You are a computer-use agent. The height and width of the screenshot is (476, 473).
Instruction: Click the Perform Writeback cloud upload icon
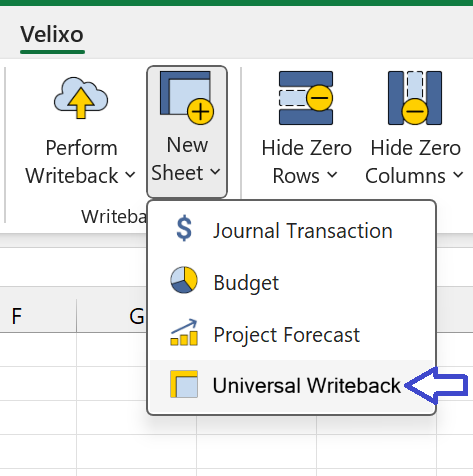tap(81, 98)
